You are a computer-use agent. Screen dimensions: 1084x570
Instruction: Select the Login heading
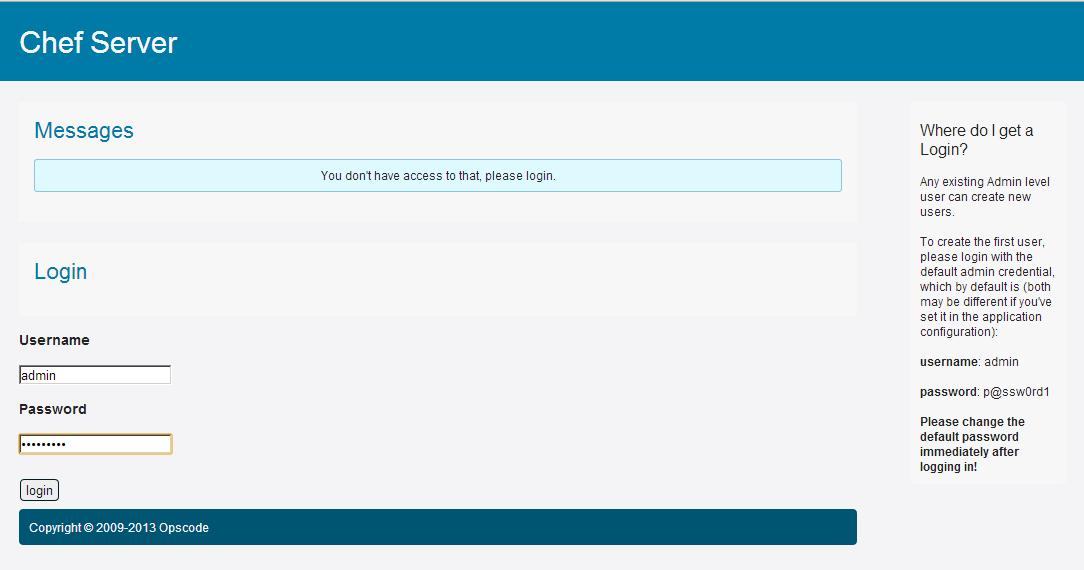pyautogui.click(x=61, y=272)
